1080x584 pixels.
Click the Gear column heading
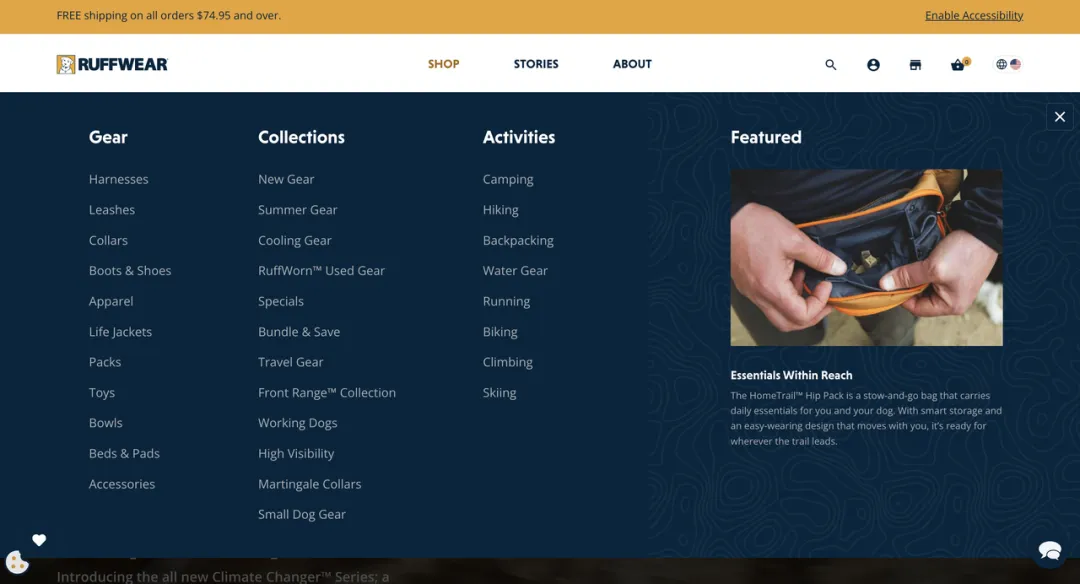(x=108, y=137)
